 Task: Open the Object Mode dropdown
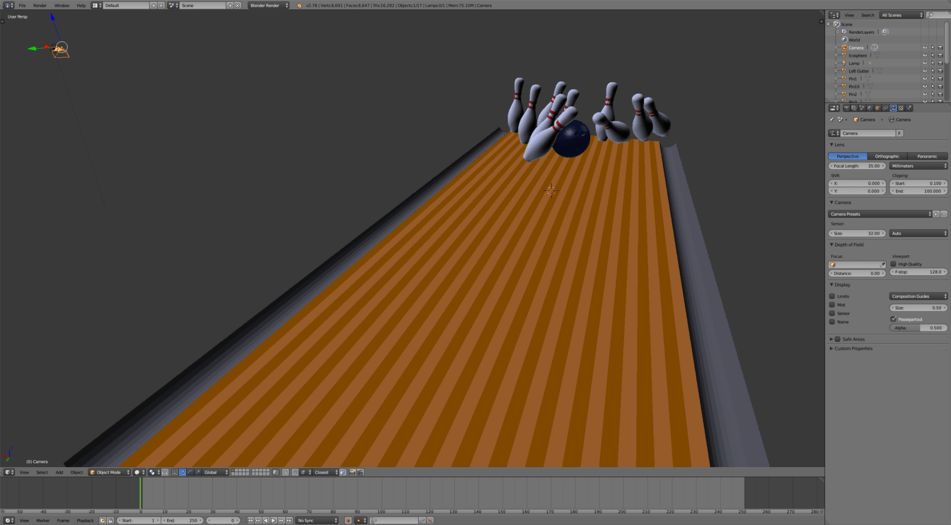coord(109,472)
